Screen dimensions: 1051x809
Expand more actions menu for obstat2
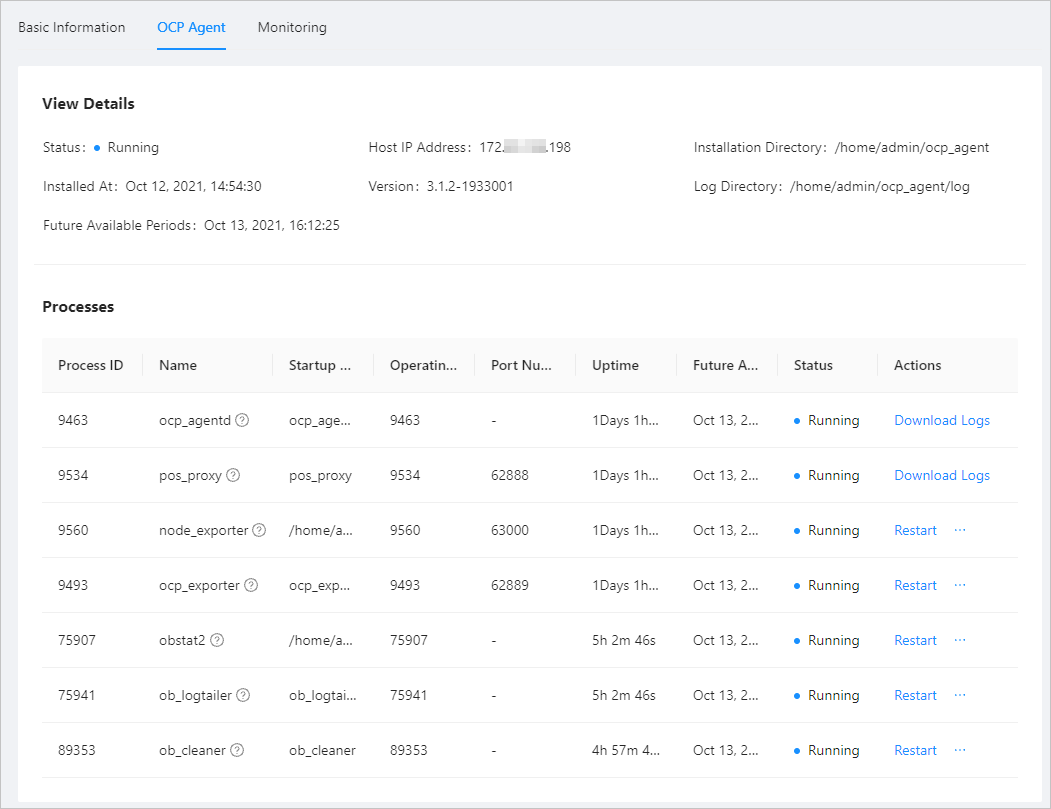pos(960,640)
